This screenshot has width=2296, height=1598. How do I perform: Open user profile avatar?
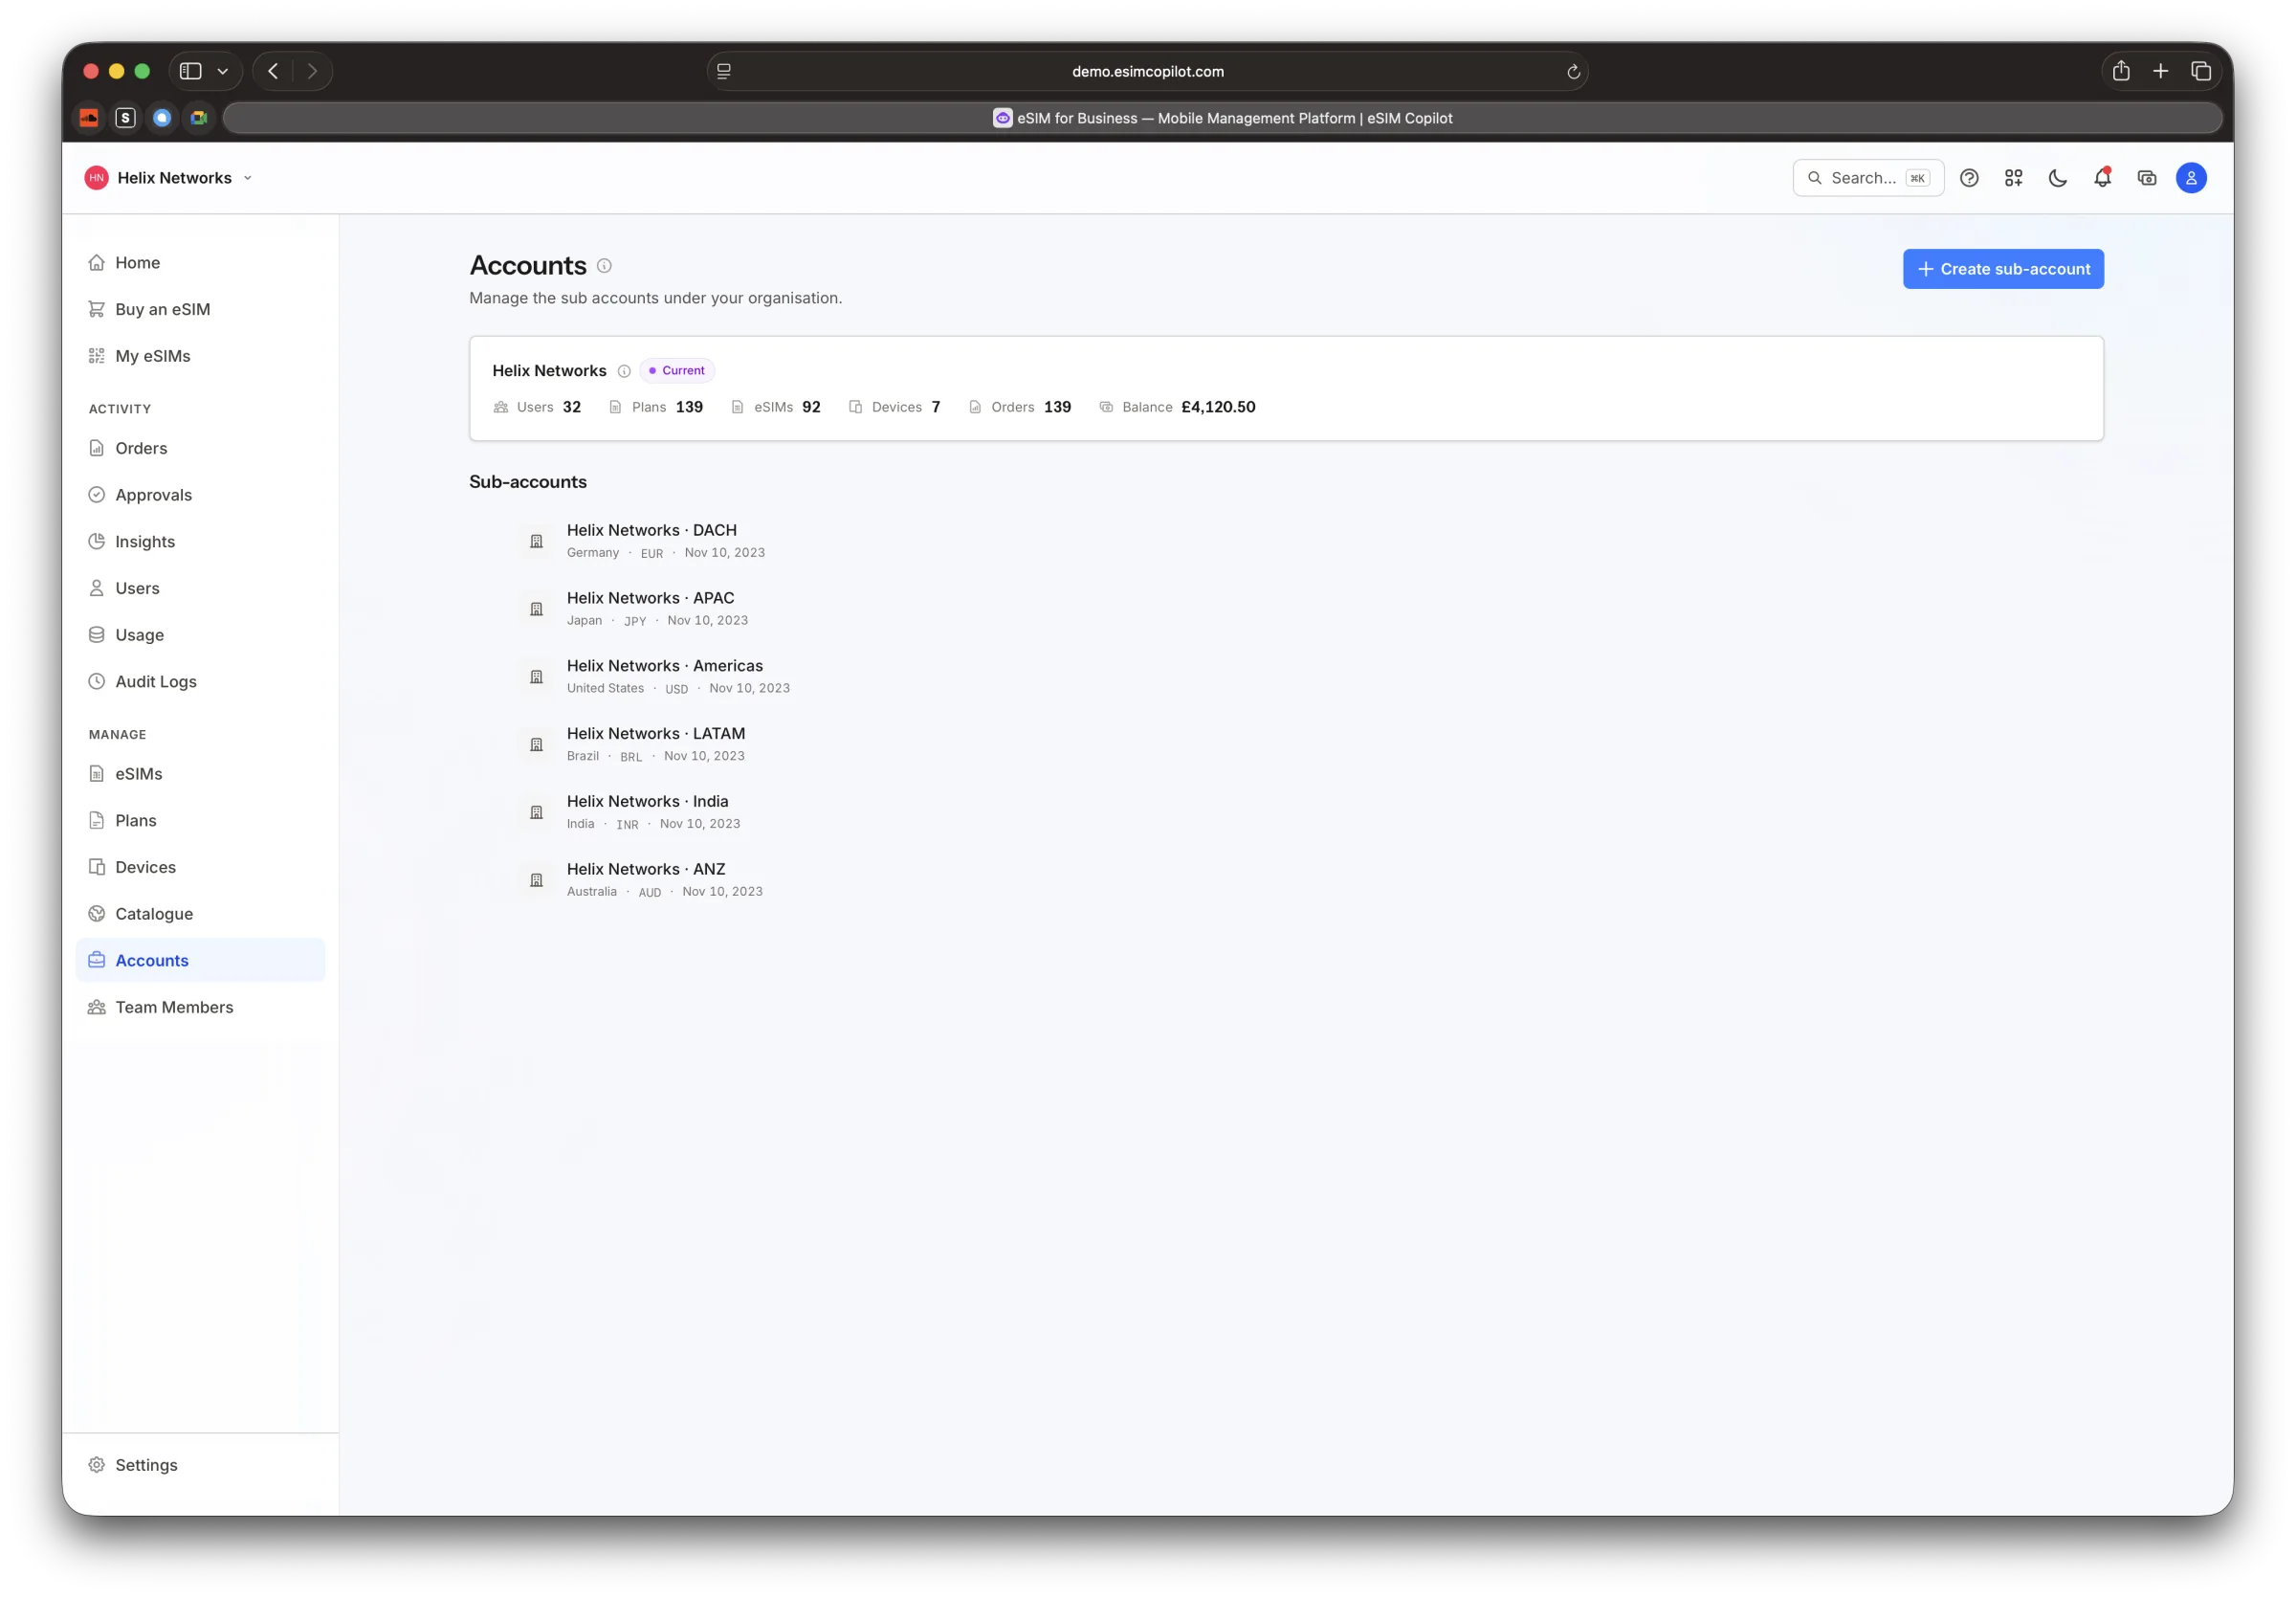[2191, 178]
